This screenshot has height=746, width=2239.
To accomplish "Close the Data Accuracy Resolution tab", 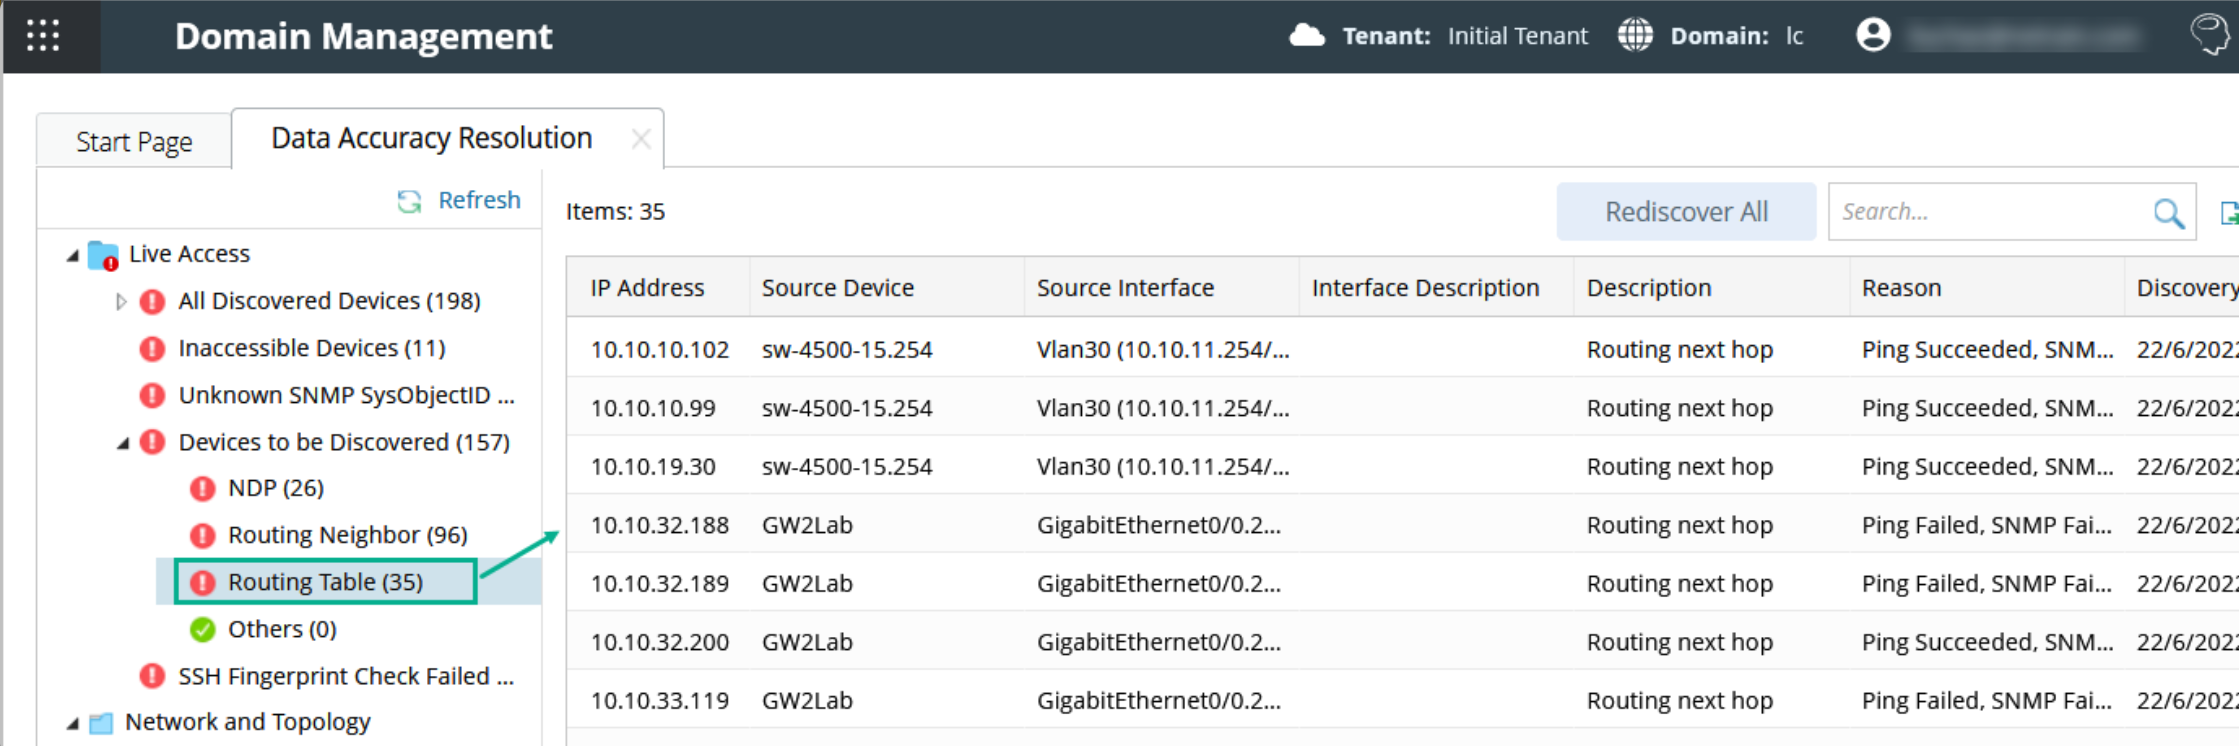I will coord(641,139).
